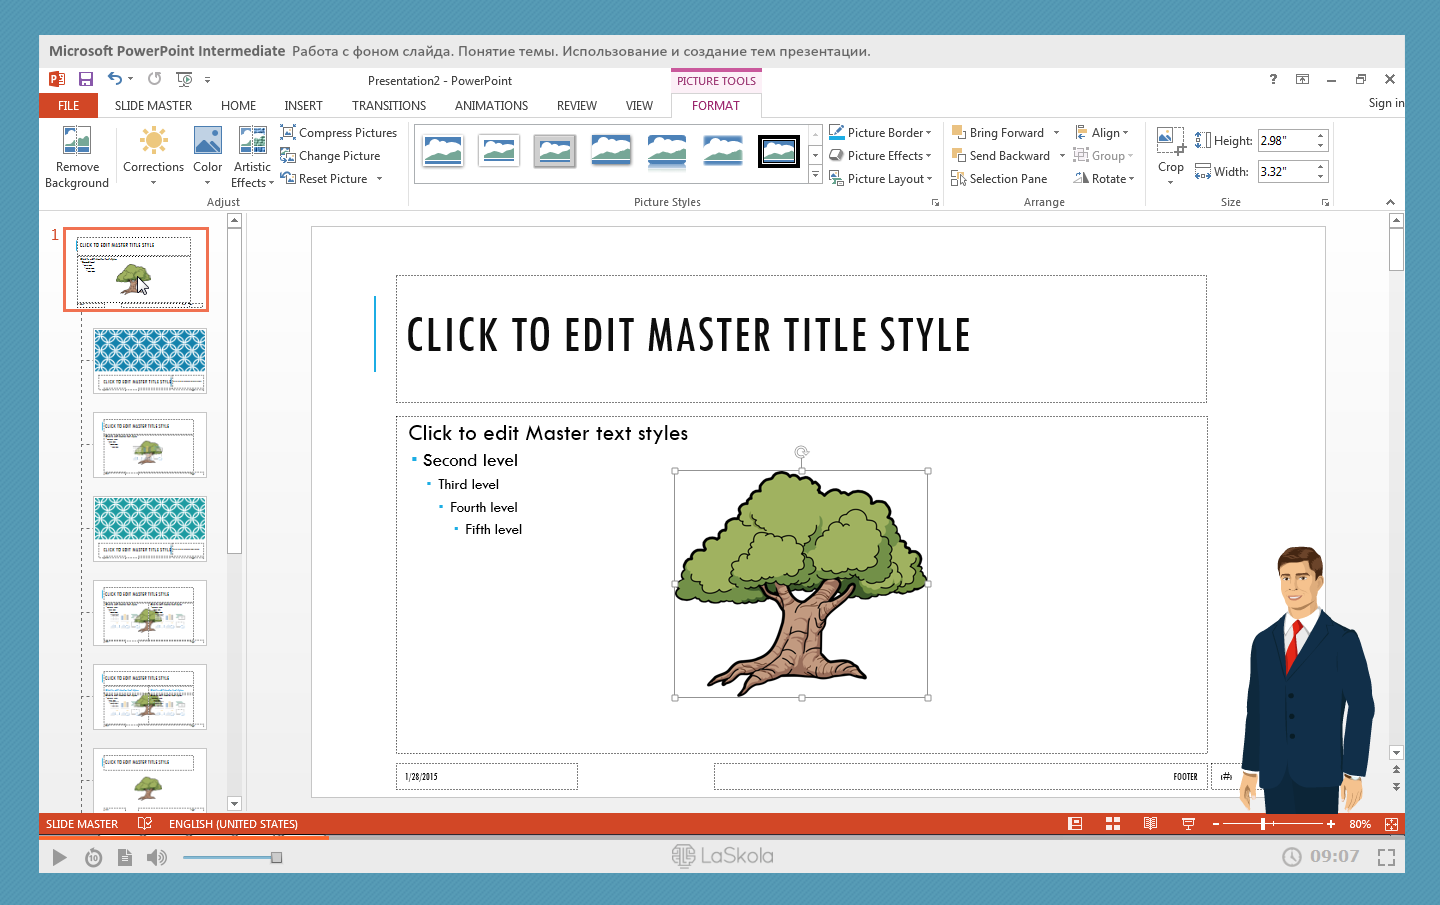Click the Save icon in the quick access toolbar
This screenshot has width=1440, height=905.
(x=86, y=79)
